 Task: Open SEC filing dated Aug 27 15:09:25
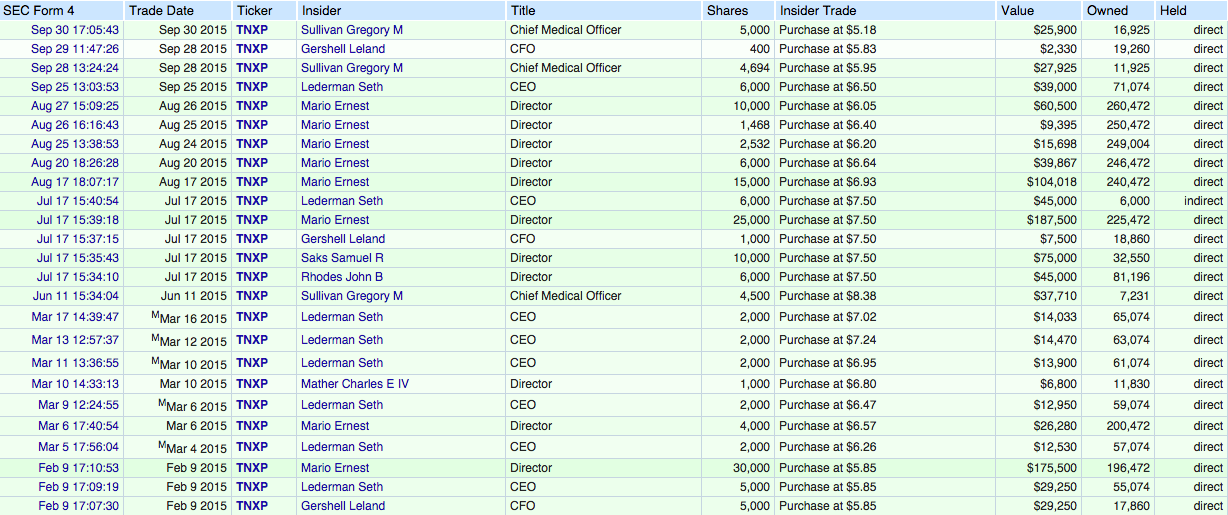75,106
